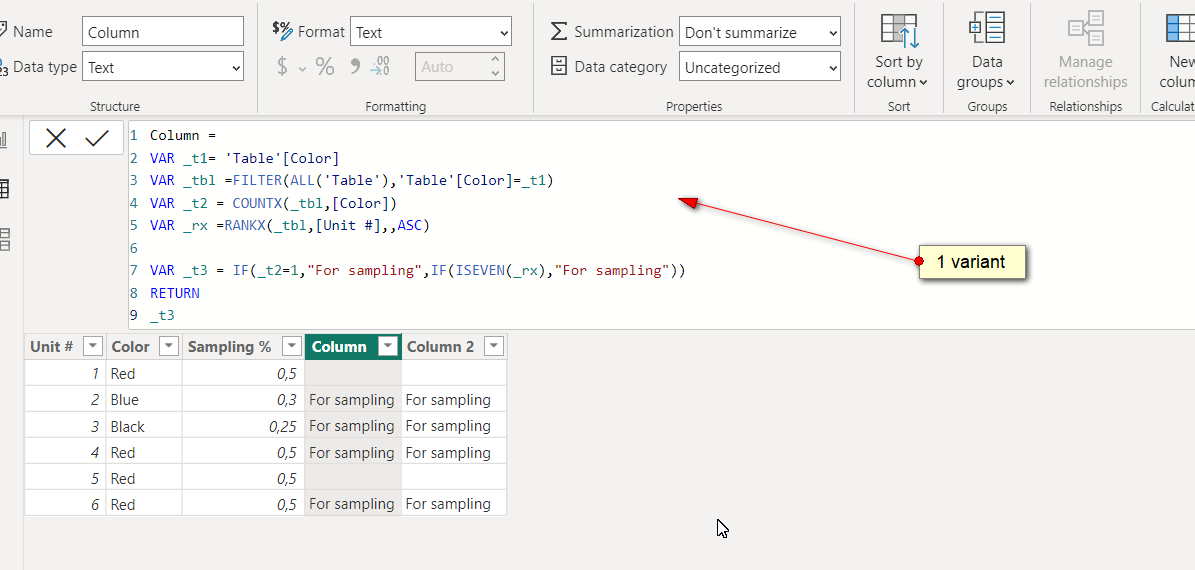Click the currency format dollar icon

click(x=283, y=67)
